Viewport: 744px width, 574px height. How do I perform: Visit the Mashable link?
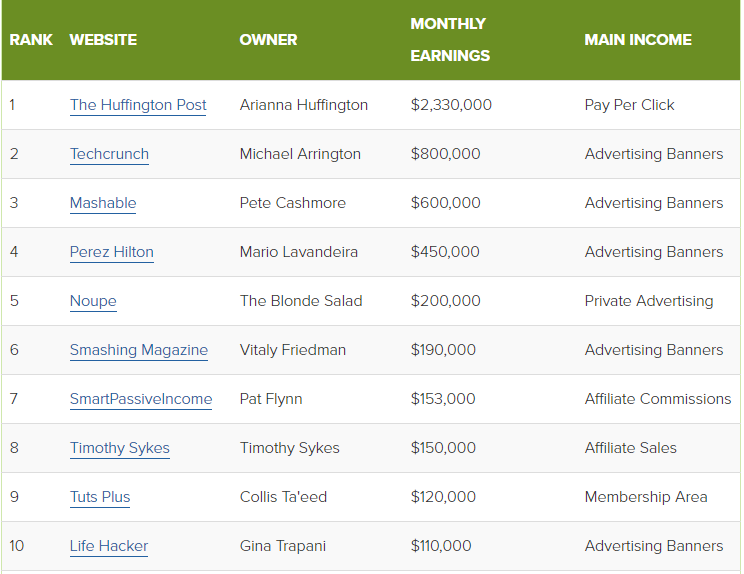click(x=103, y=203)
